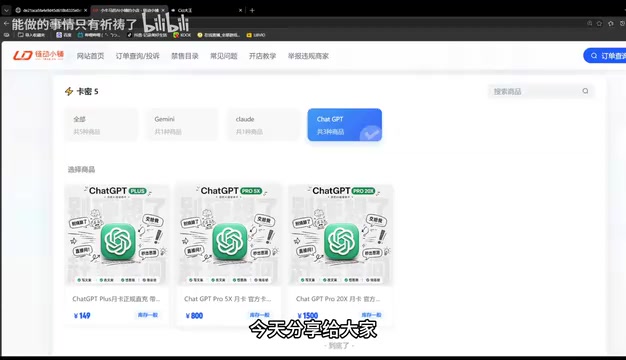Image resolution: width=626 pixels, height=360 pixels.
Task: Open the 百度 bookmark
Action: [x=64, y=35]
